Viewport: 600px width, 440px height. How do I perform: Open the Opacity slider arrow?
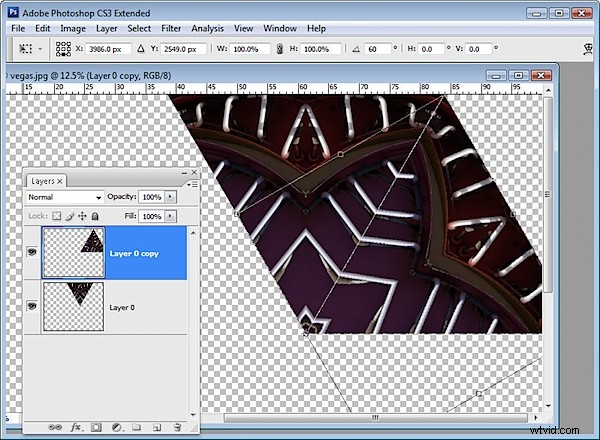[170, 197]
